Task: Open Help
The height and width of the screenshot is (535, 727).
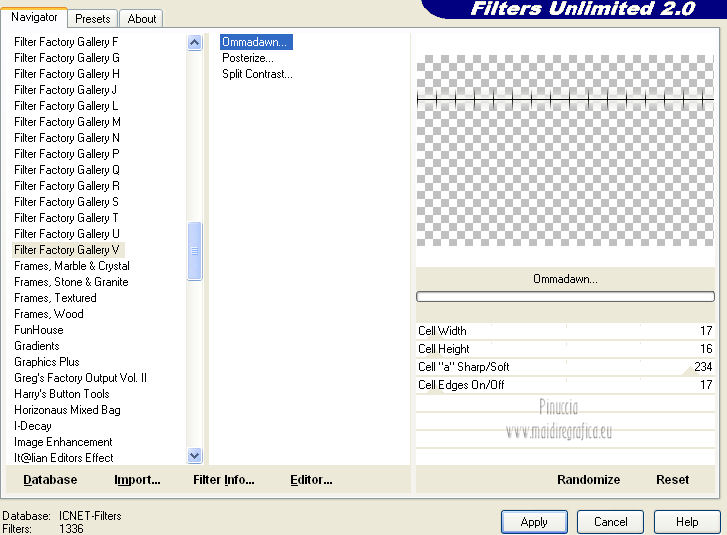Action: coord(687,522)
